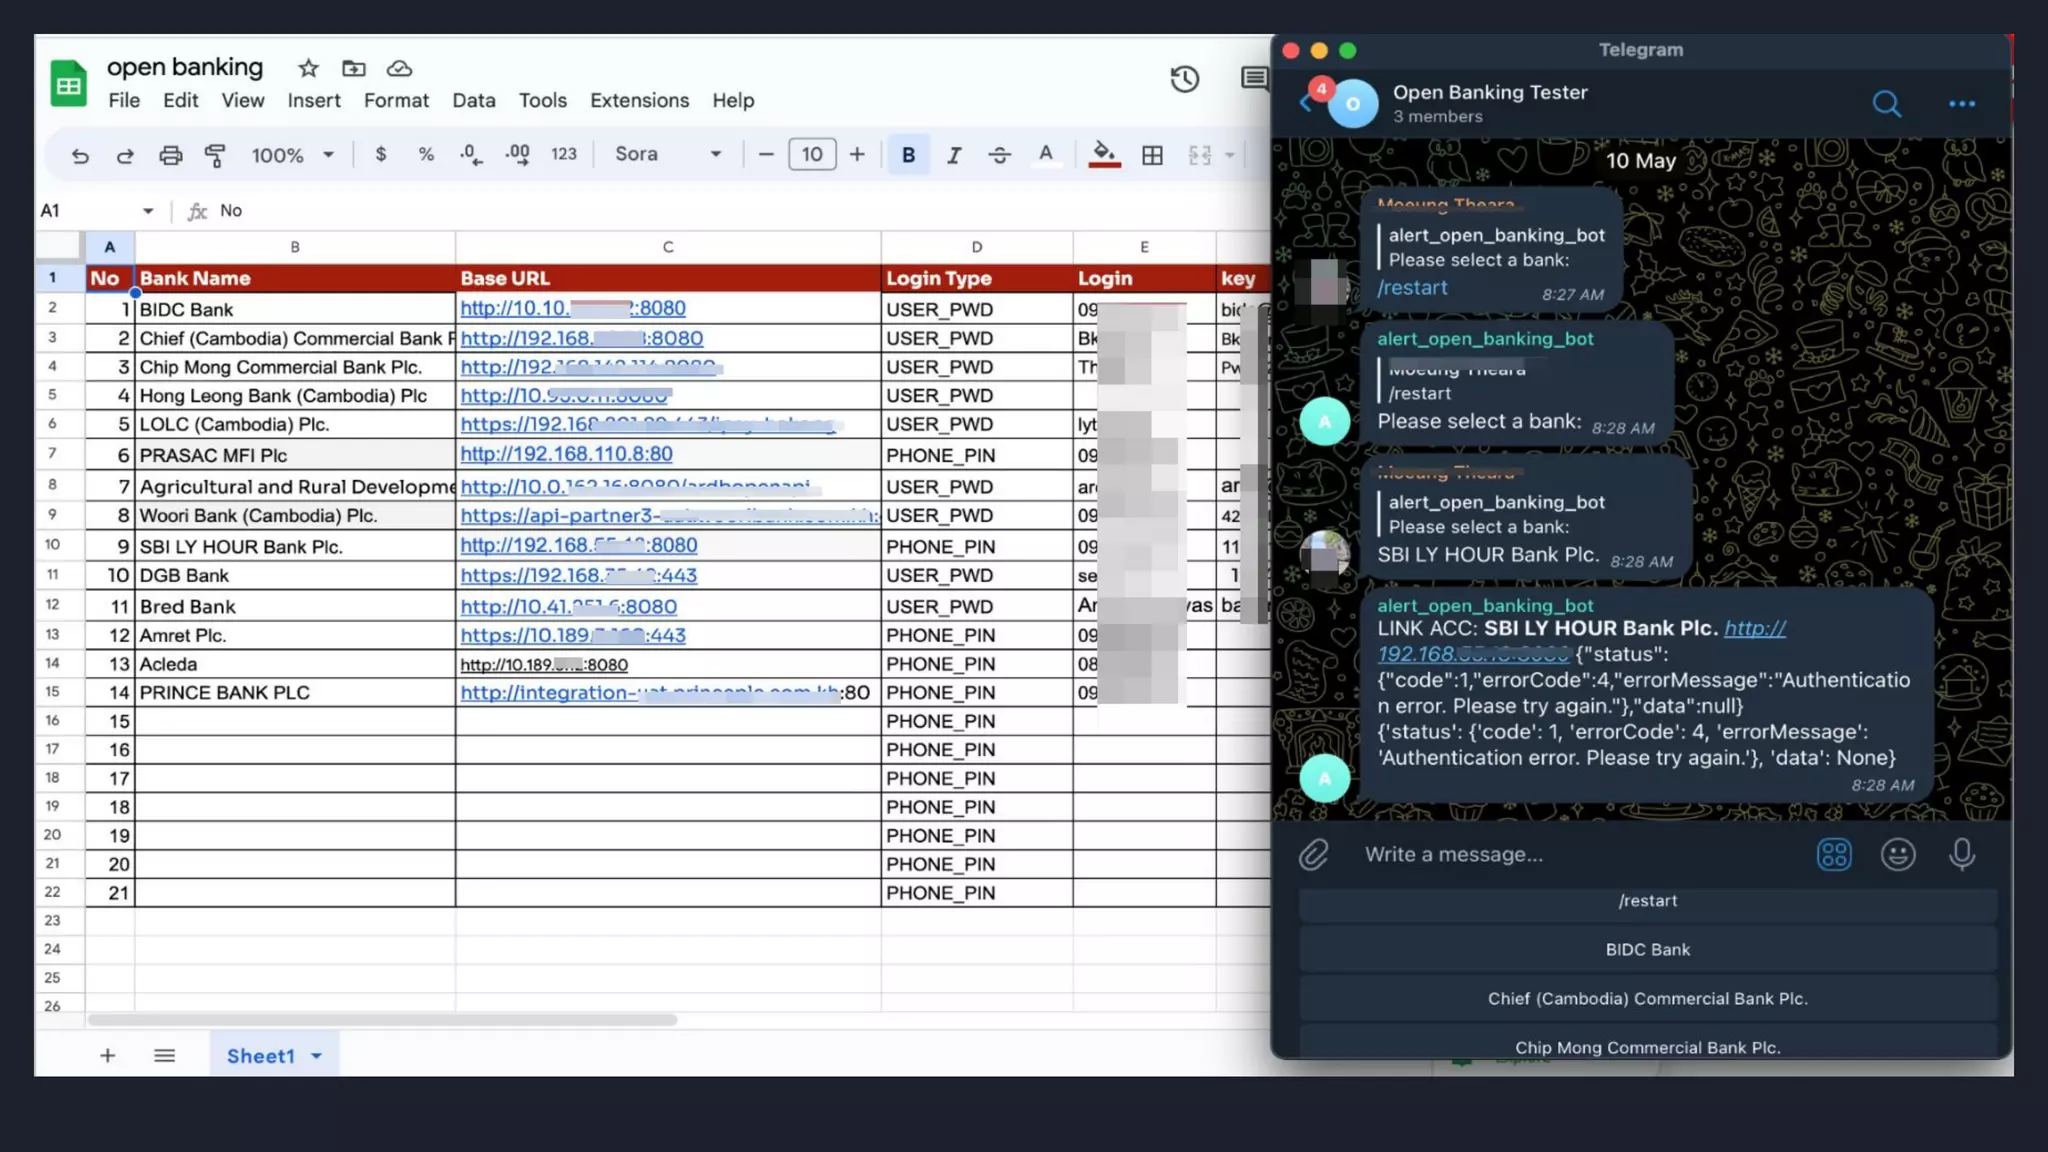This screenshot has width=2048, height=1152.
Task: Attach a file in Telegram
Action: click(1314, 855)
